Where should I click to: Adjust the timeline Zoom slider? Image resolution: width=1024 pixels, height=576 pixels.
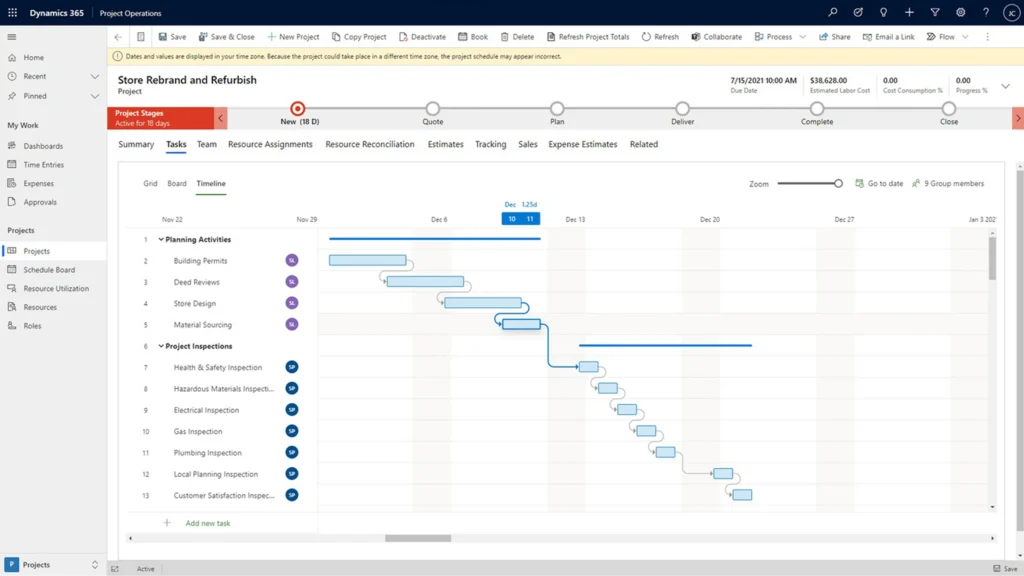pyautogui.click(x=838, y=184)
